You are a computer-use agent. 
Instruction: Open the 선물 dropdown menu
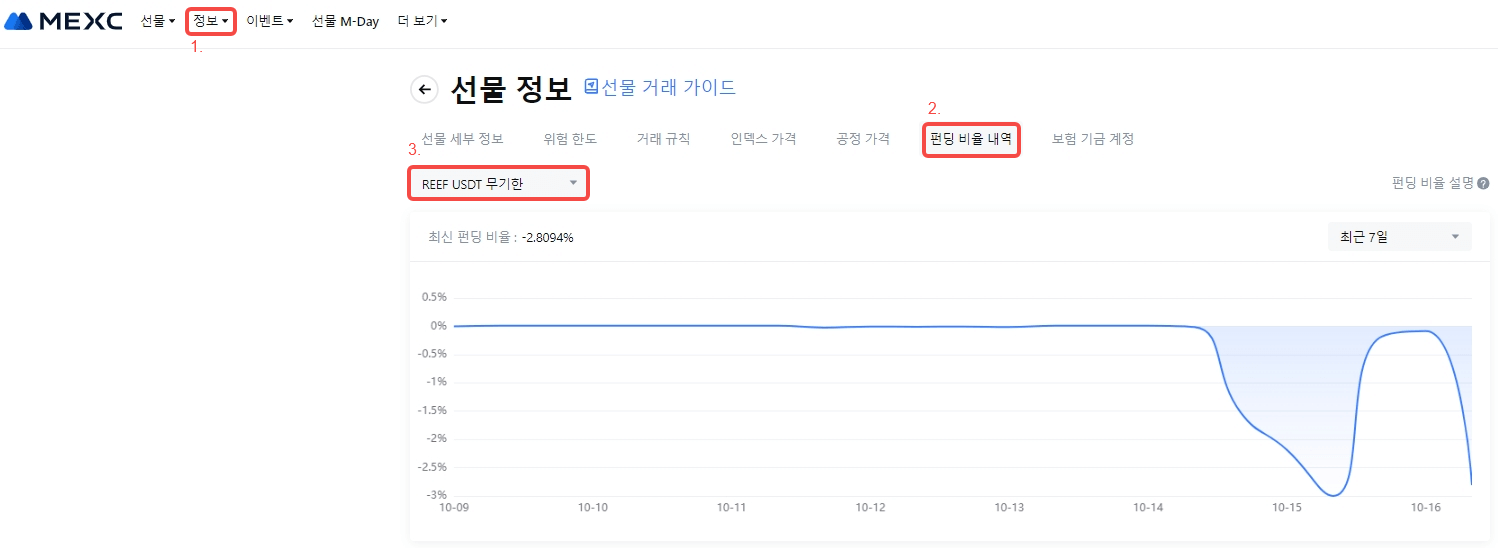157,21
